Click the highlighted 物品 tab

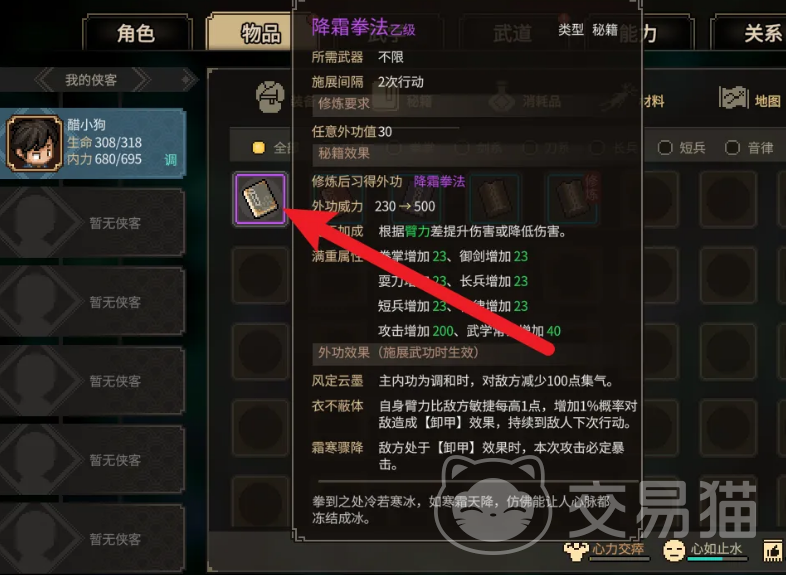point(249,33)
